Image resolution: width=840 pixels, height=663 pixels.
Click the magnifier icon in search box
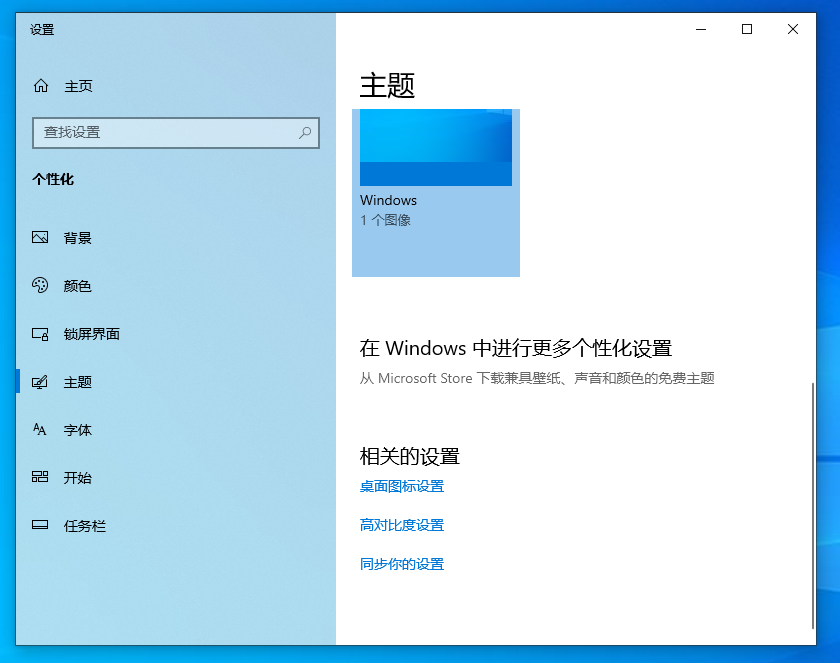[x=305, y=132]
